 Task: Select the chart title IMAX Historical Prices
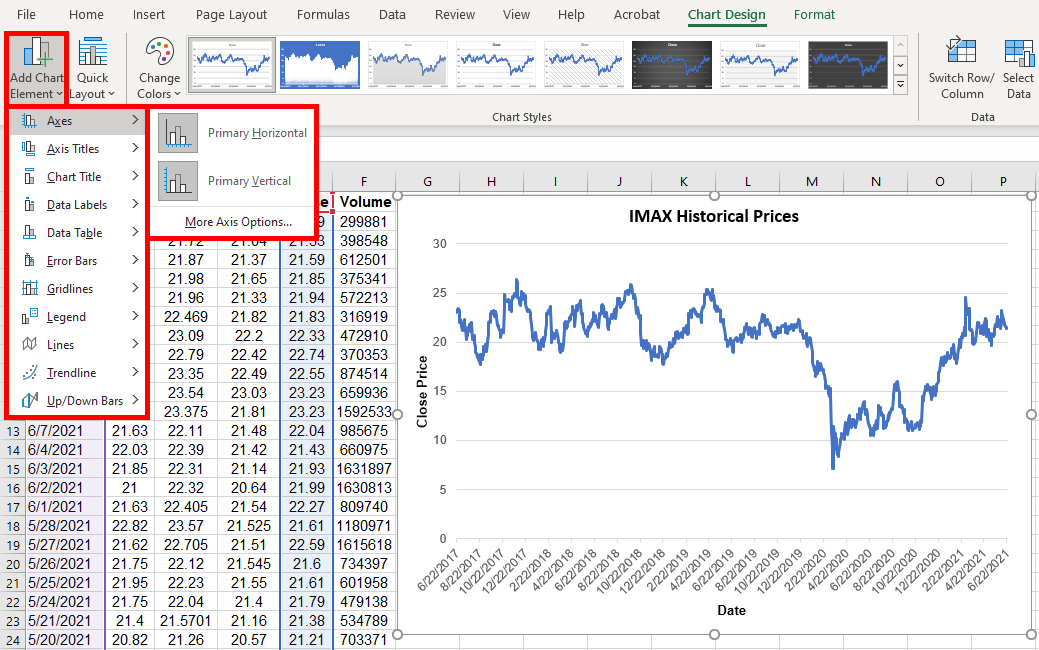714,216
